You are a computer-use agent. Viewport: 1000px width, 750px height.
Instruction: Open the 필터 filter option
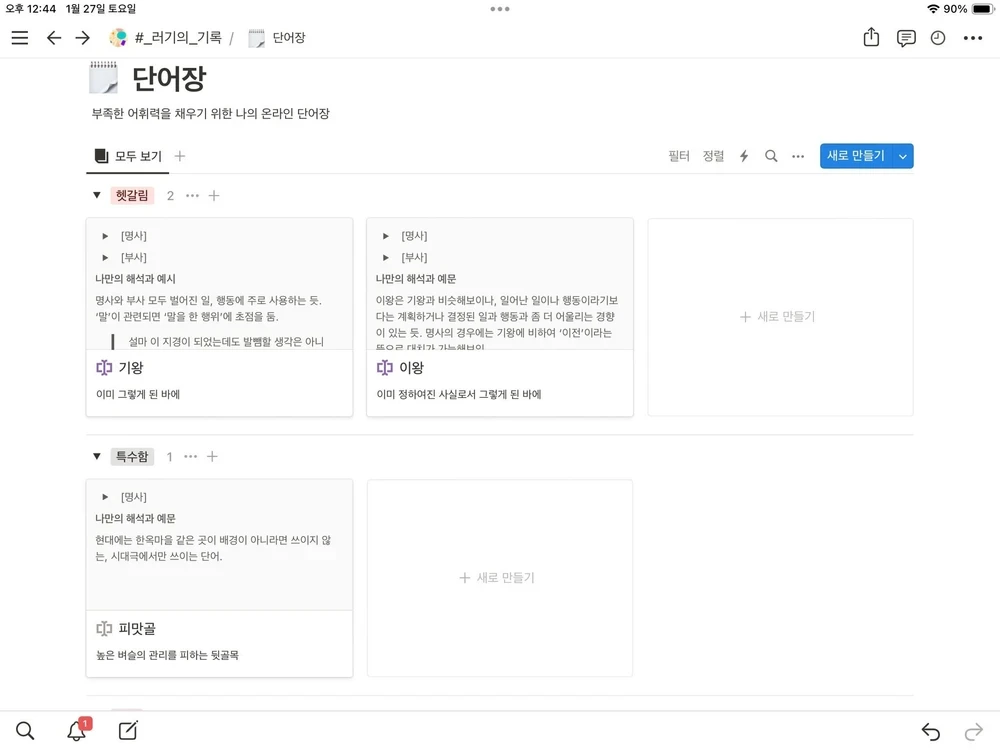[x=679, y=156]
